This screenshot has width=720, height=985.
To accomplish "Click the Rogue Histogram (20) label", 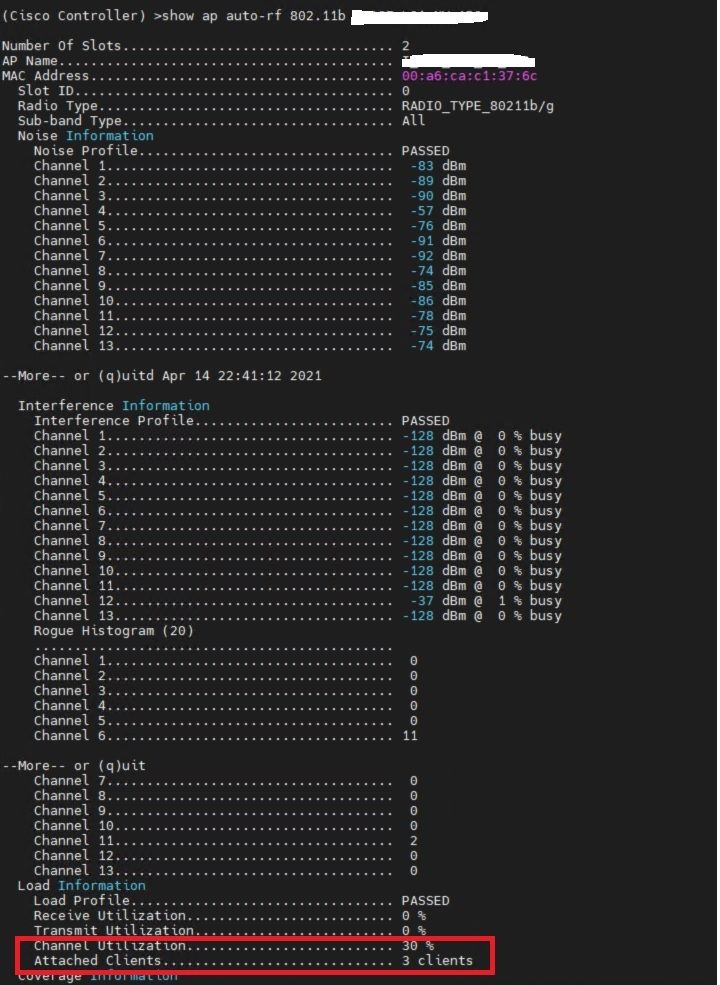I will click(x=113, y=631).
